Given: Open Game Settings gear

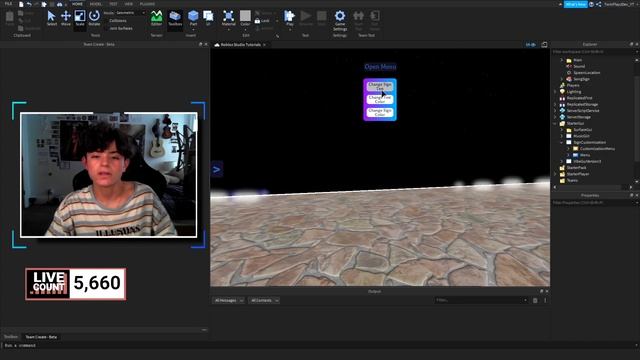Looking at the screenshot, I should [340, 20].
